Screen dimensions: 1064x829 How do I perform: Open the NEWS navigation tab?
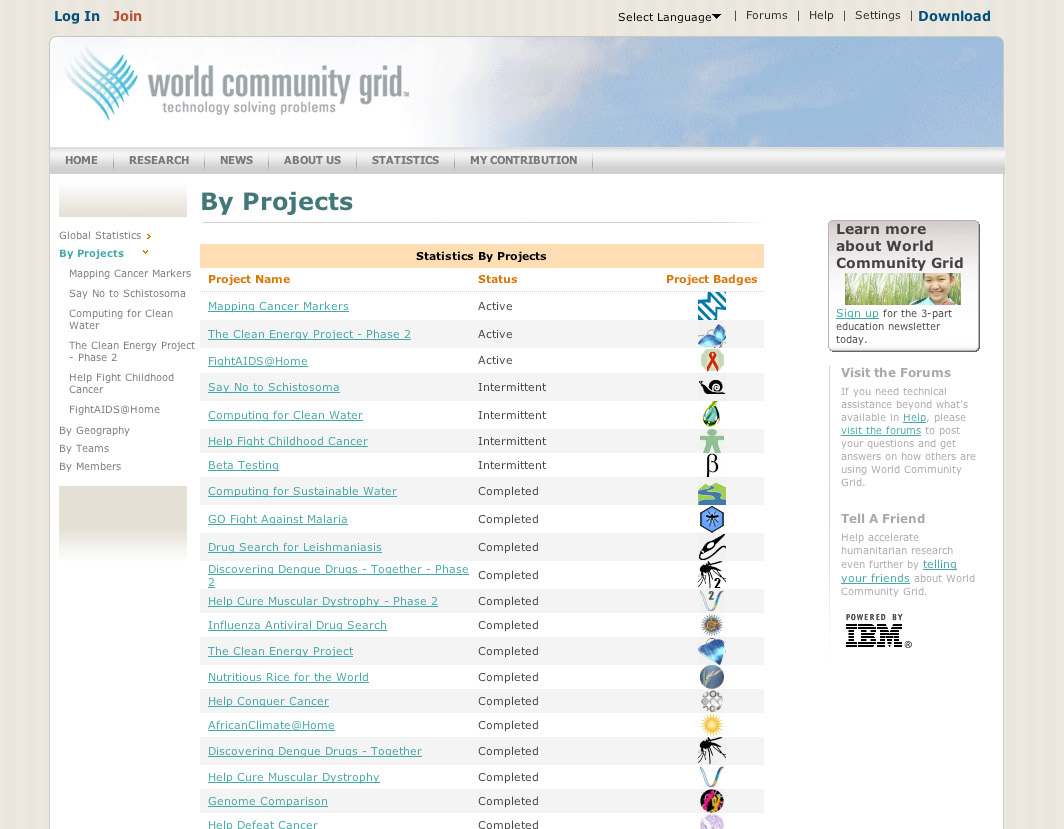[x=236, y=160]
